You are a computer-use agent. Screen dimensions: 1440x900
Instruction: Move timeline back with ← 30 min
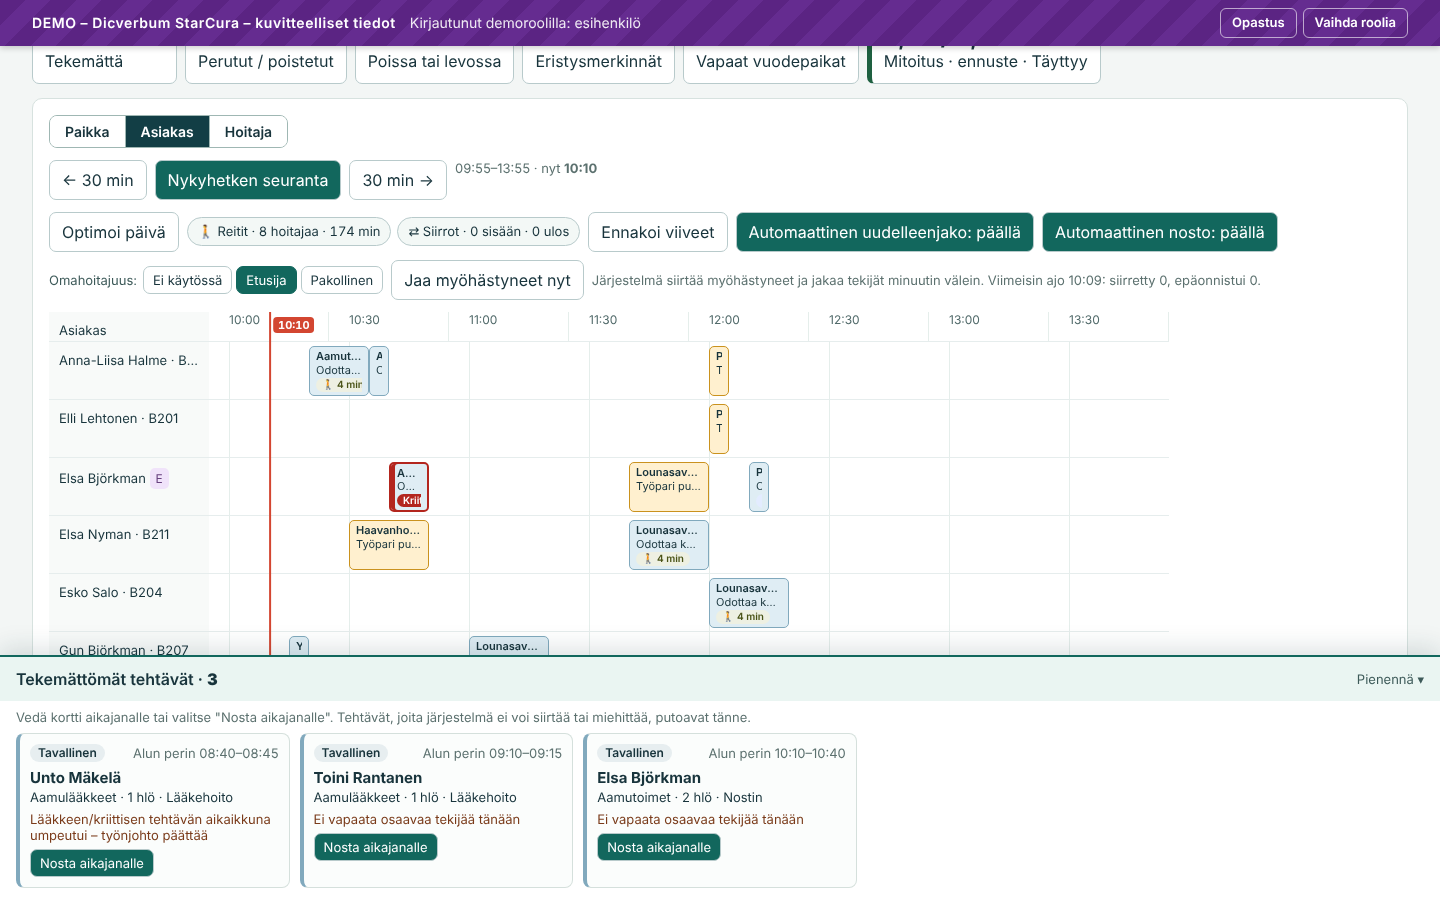coord(98,181)
